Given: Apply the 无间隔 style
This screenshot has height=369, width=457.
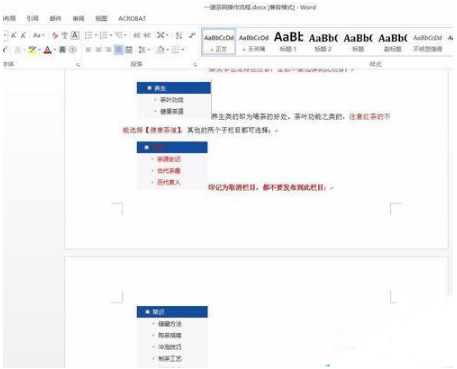Looking at the screenshot, I should tap(254, 42).
